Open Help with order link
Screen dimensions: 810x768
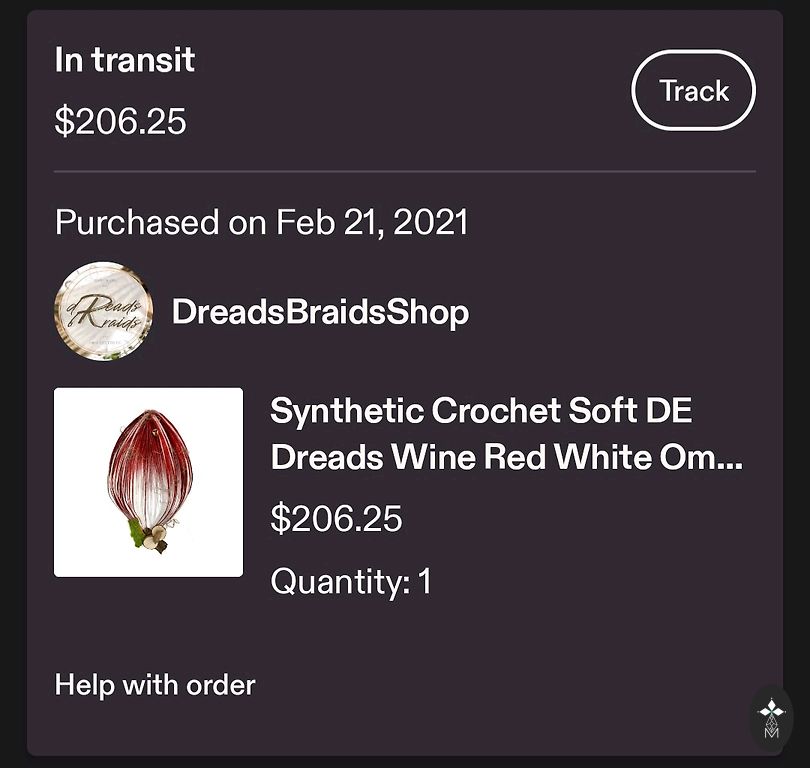click(155, 685)
